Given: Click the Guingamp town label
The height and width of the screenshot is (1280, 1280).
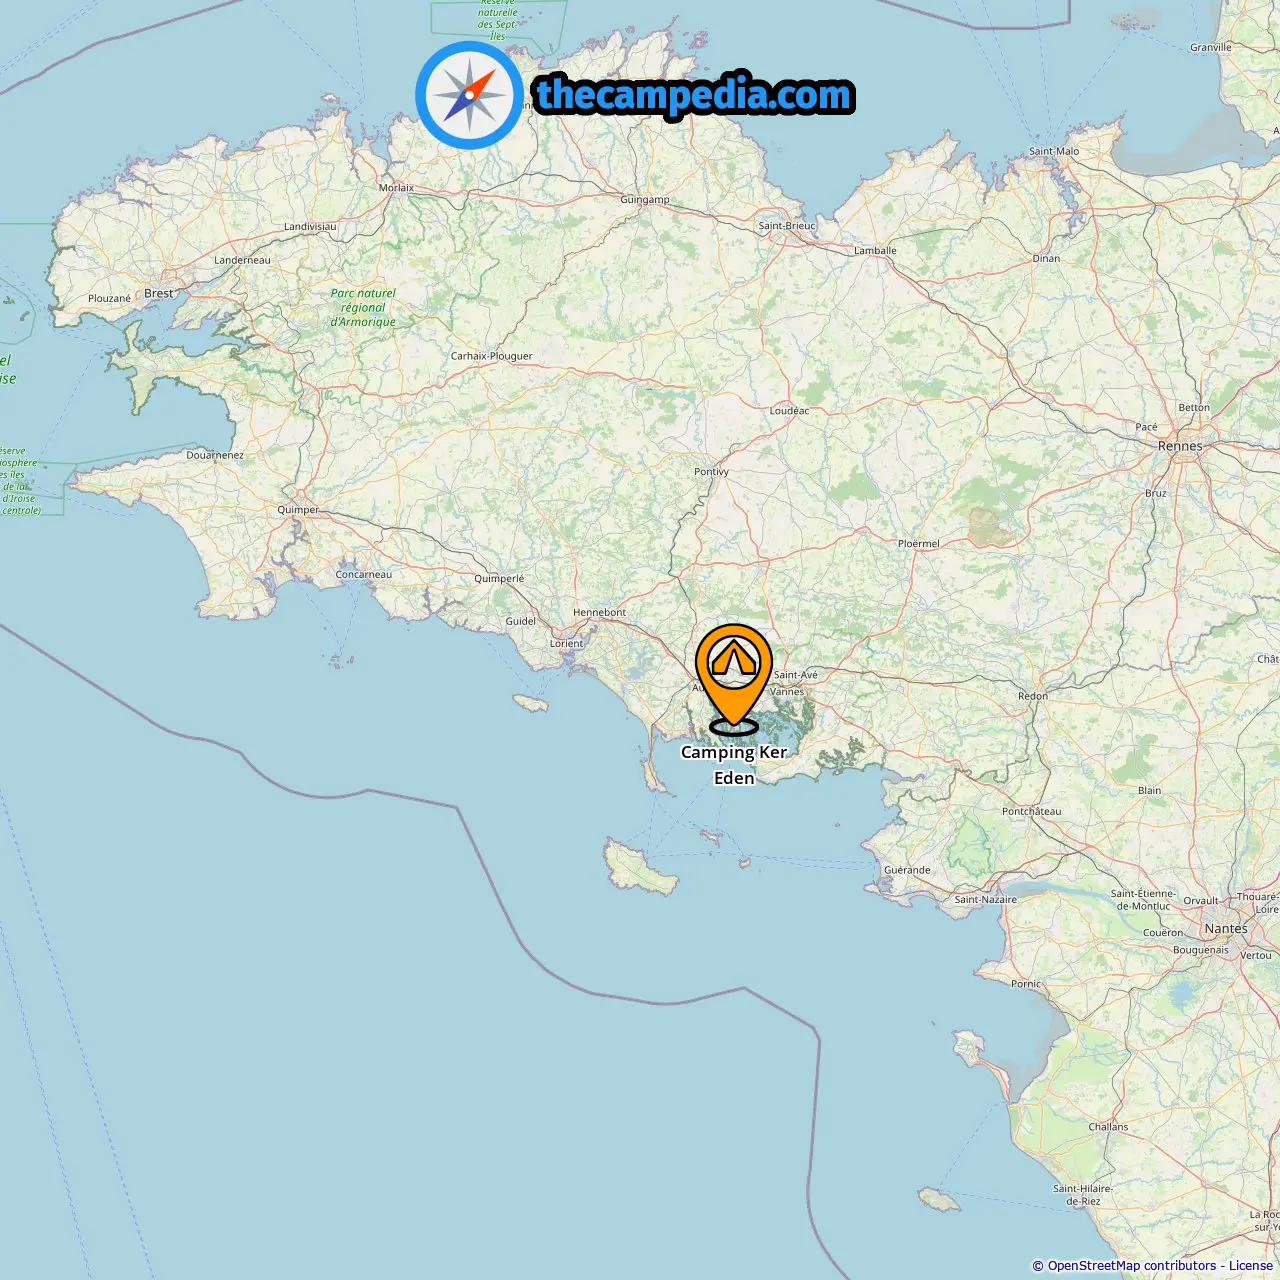Looking at the screenshot, I should (x=645, y=200).
